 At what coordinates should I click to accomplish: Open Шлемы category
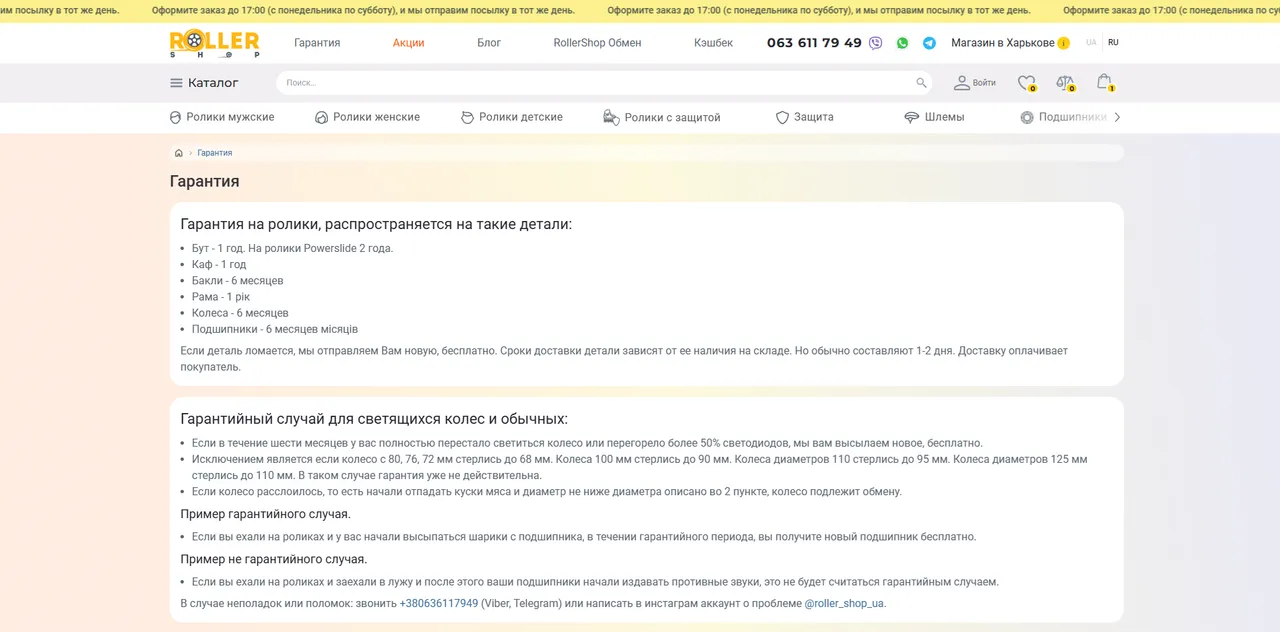point(934,117)
